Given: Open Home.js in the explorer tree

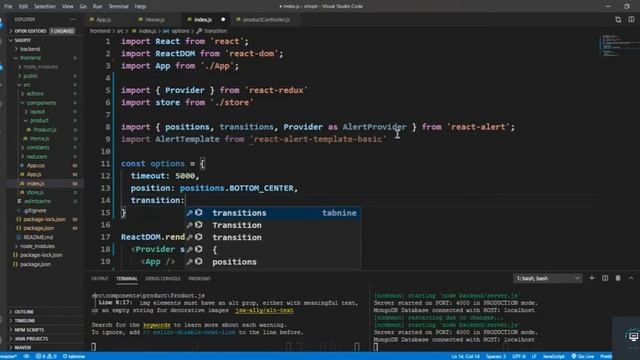Looking at the screenshot, I should (39, 139).
